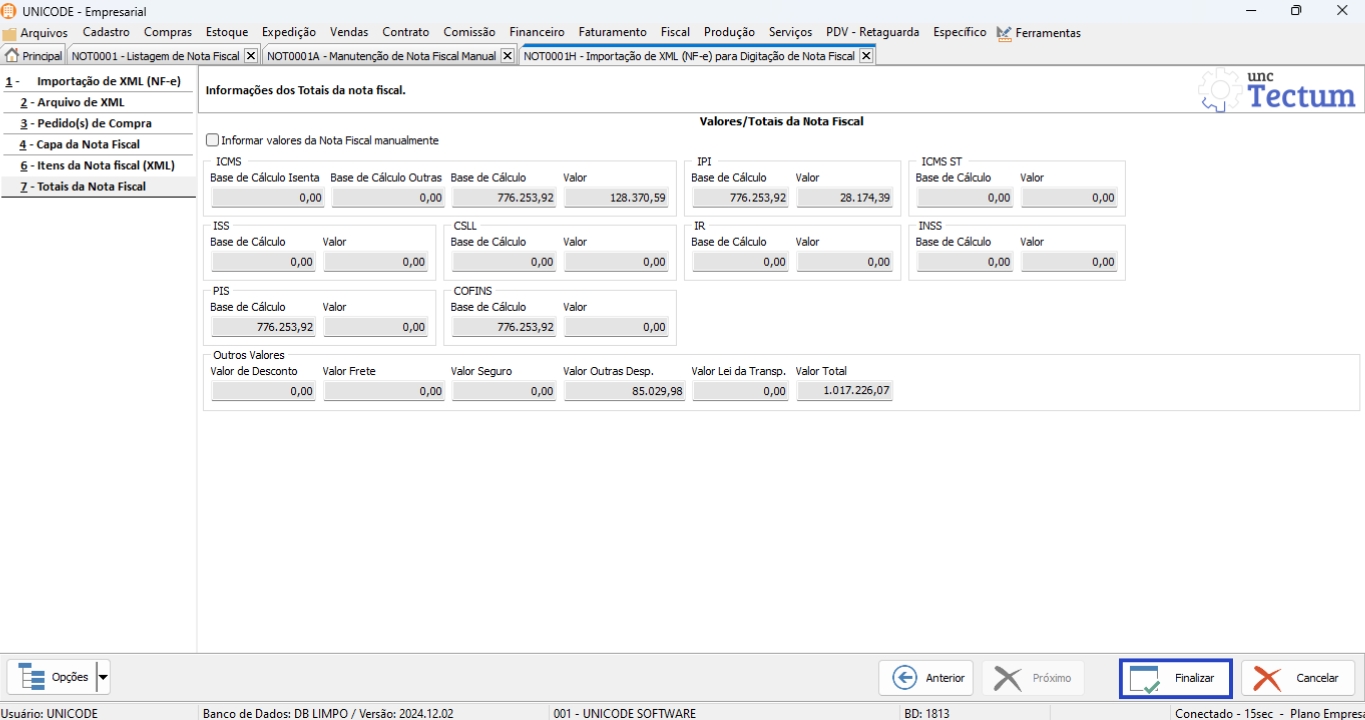The width and height of the screenshot is (1365, 720).
Task: Enable Informar valores da Nota Fiscal manualmente
Action: tap(212, 141)
